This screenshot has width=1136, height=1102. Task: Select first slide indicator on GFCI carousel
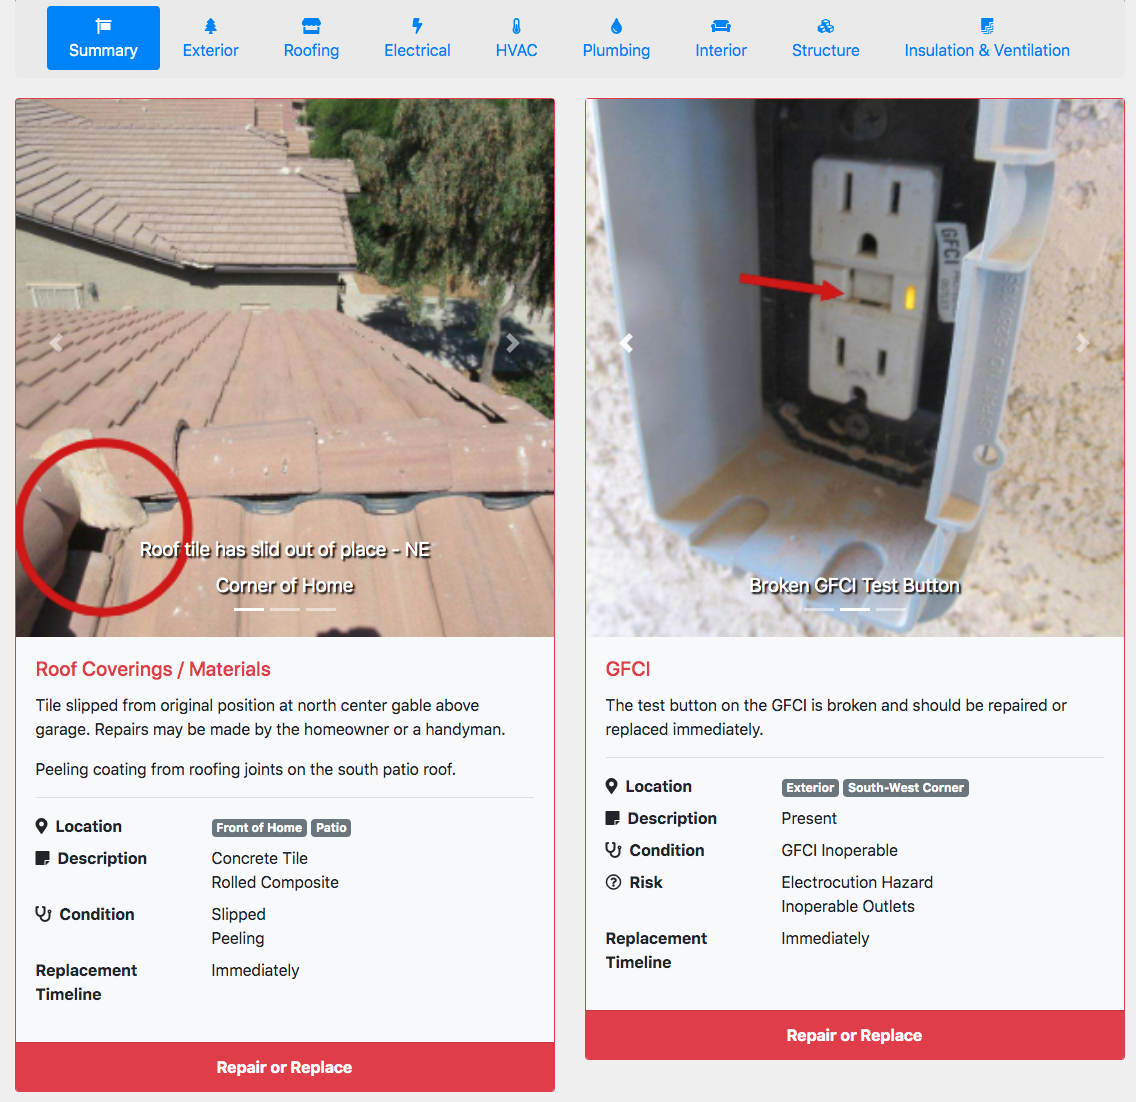pyautogui.click(x=819, y=609)
